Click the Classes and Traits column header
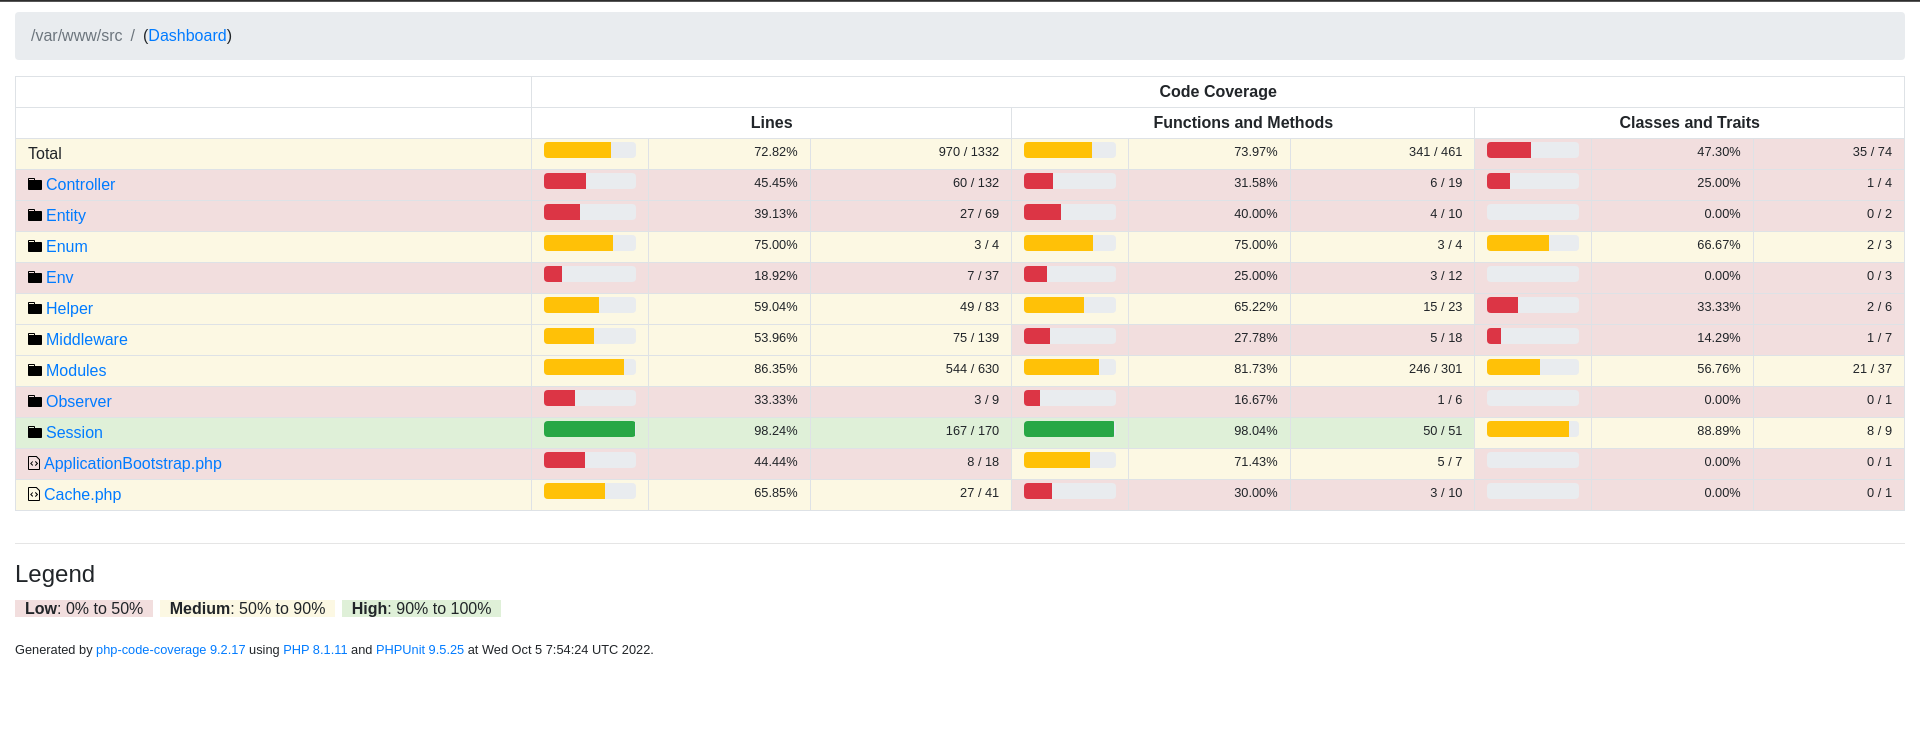The image size is (1920, 756). point(1689,123)
